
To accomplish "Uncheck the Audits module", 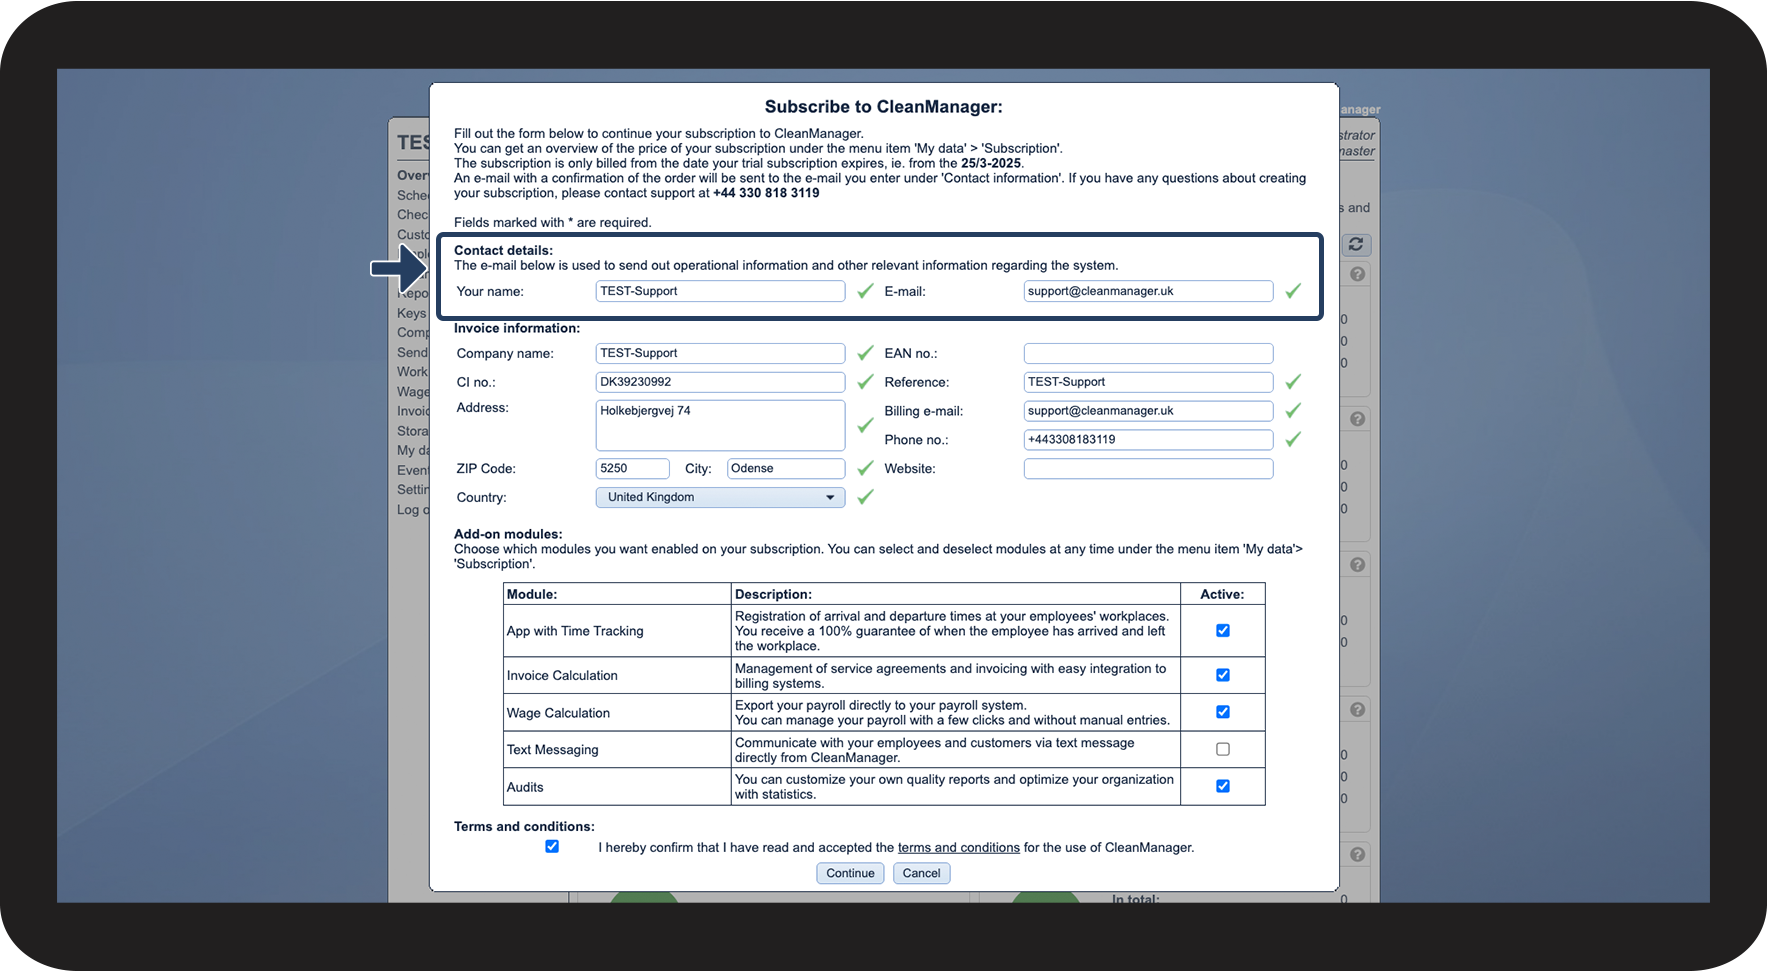I will pyautogui.click(x=1222, y=786).
